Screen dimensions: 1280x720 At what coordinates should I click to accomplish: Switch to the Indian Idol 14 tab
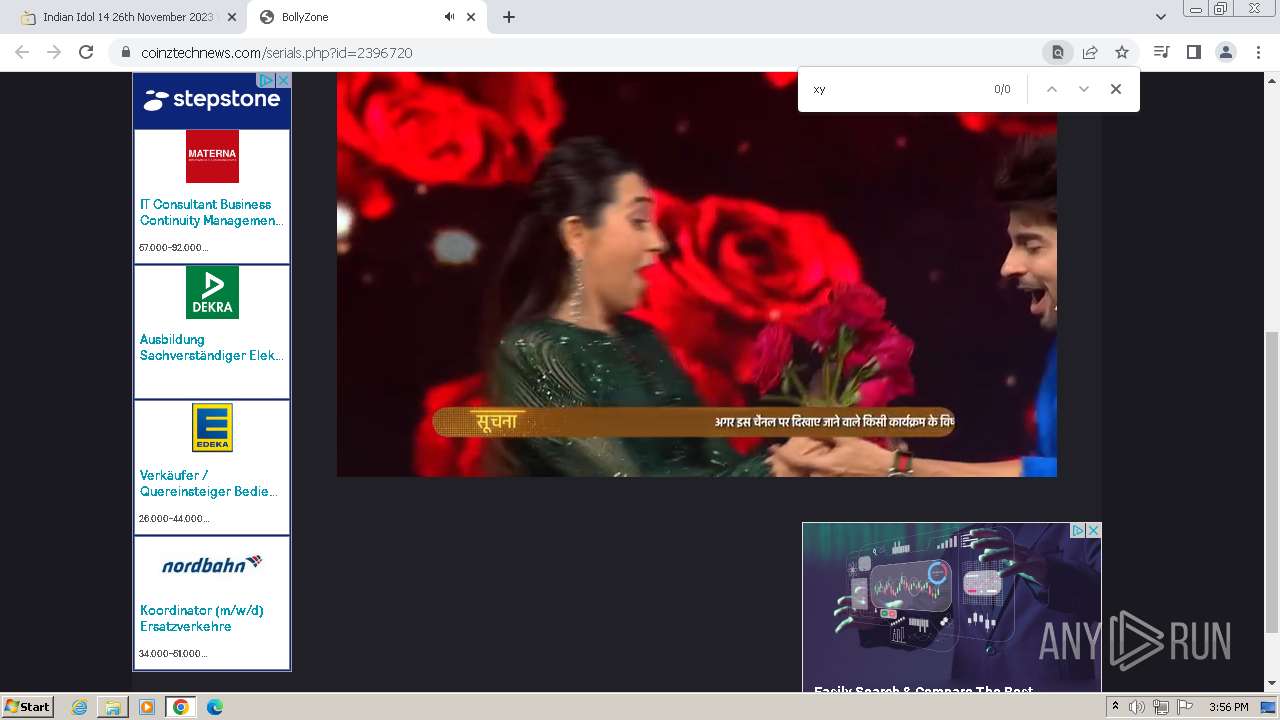point(128,17)
